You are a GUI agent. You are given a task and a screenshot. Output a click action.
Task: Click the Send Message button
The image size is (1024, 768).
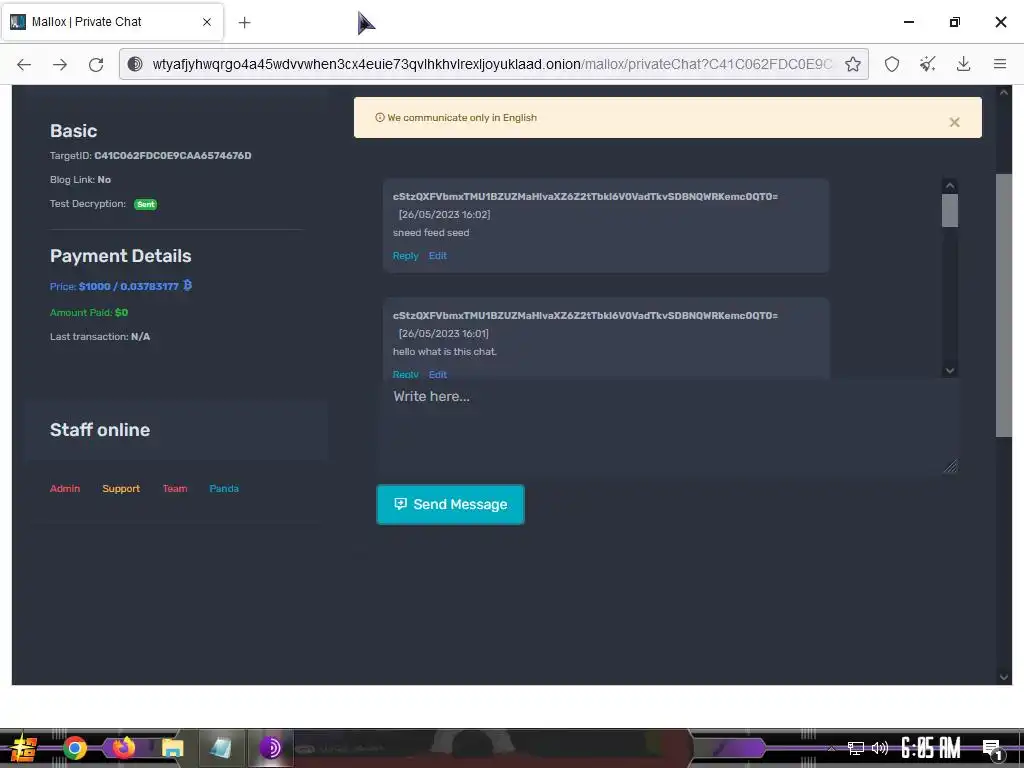click(x=450, y=504)
